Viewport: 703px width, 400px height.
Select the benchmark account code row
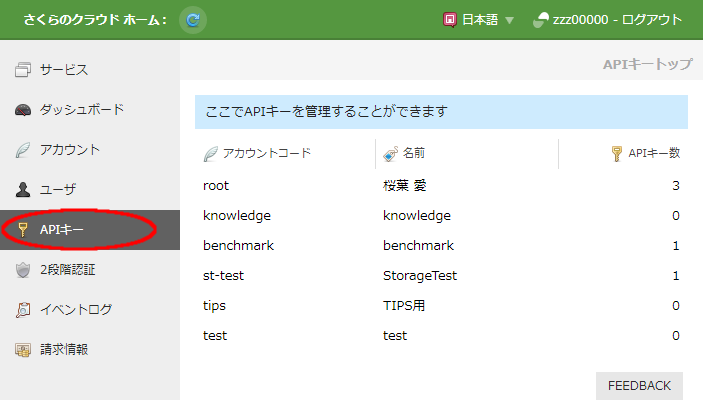238,246
